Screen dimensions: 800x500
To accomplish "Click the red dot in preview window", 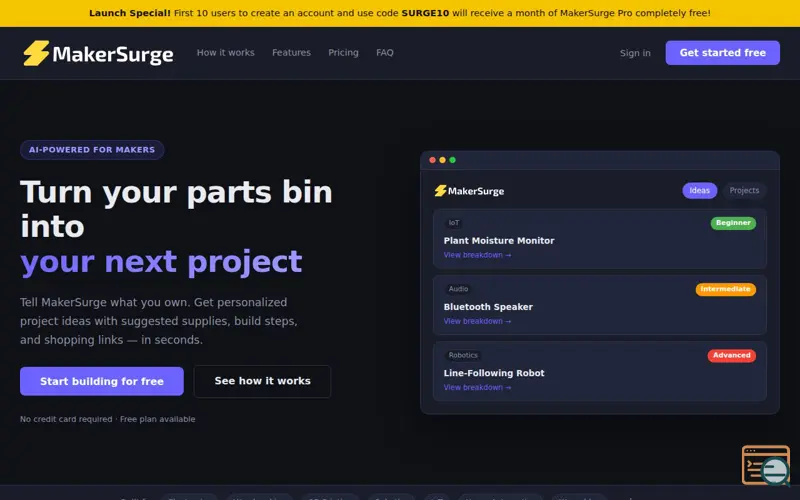I will click(432, 160).
